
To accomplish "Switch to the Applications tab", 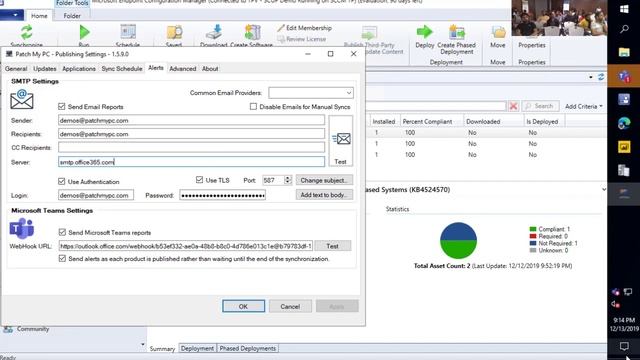I will 79,69.
